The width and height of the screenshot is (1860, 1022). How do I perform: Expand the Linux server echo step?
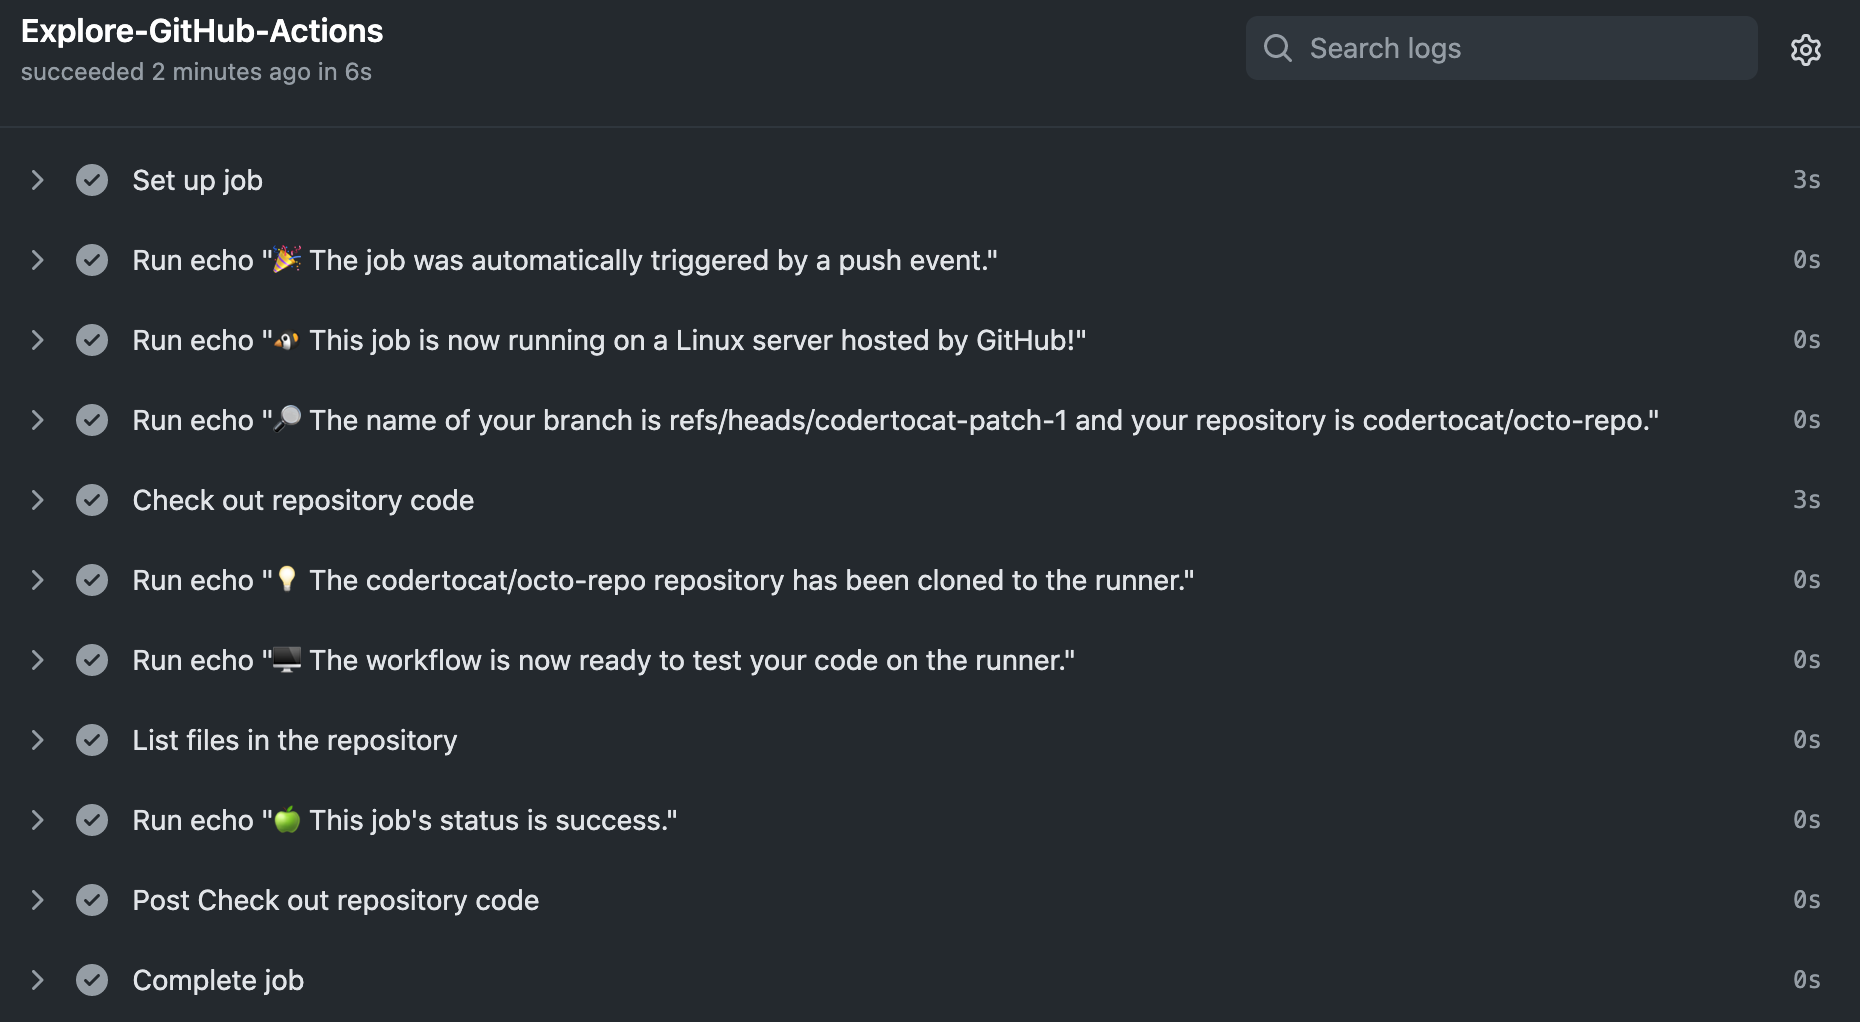pos(37,340)
